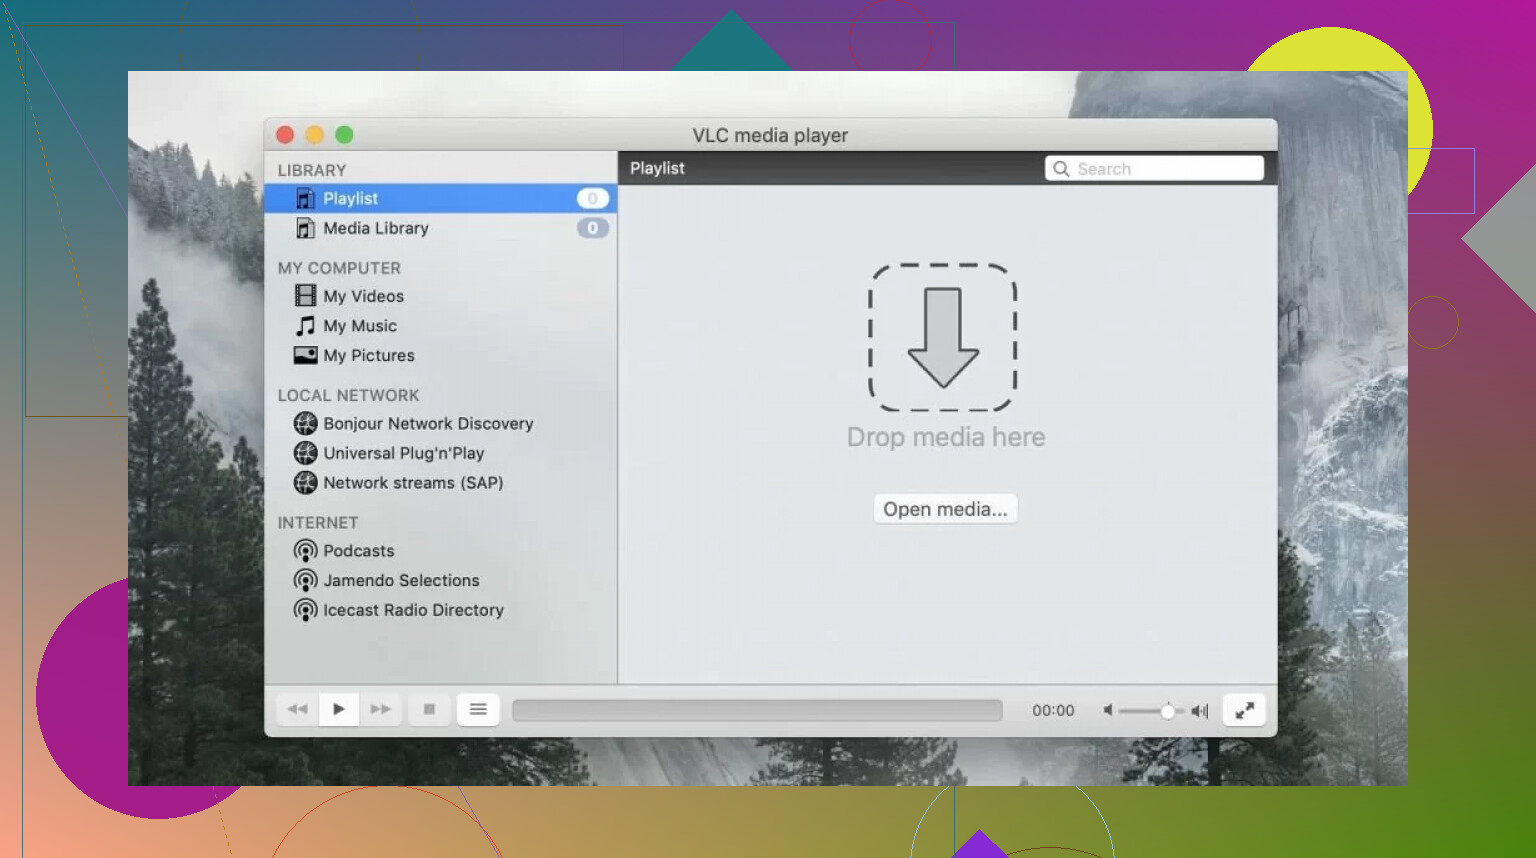Zoom the VLC window with the green button

(344, 134)
